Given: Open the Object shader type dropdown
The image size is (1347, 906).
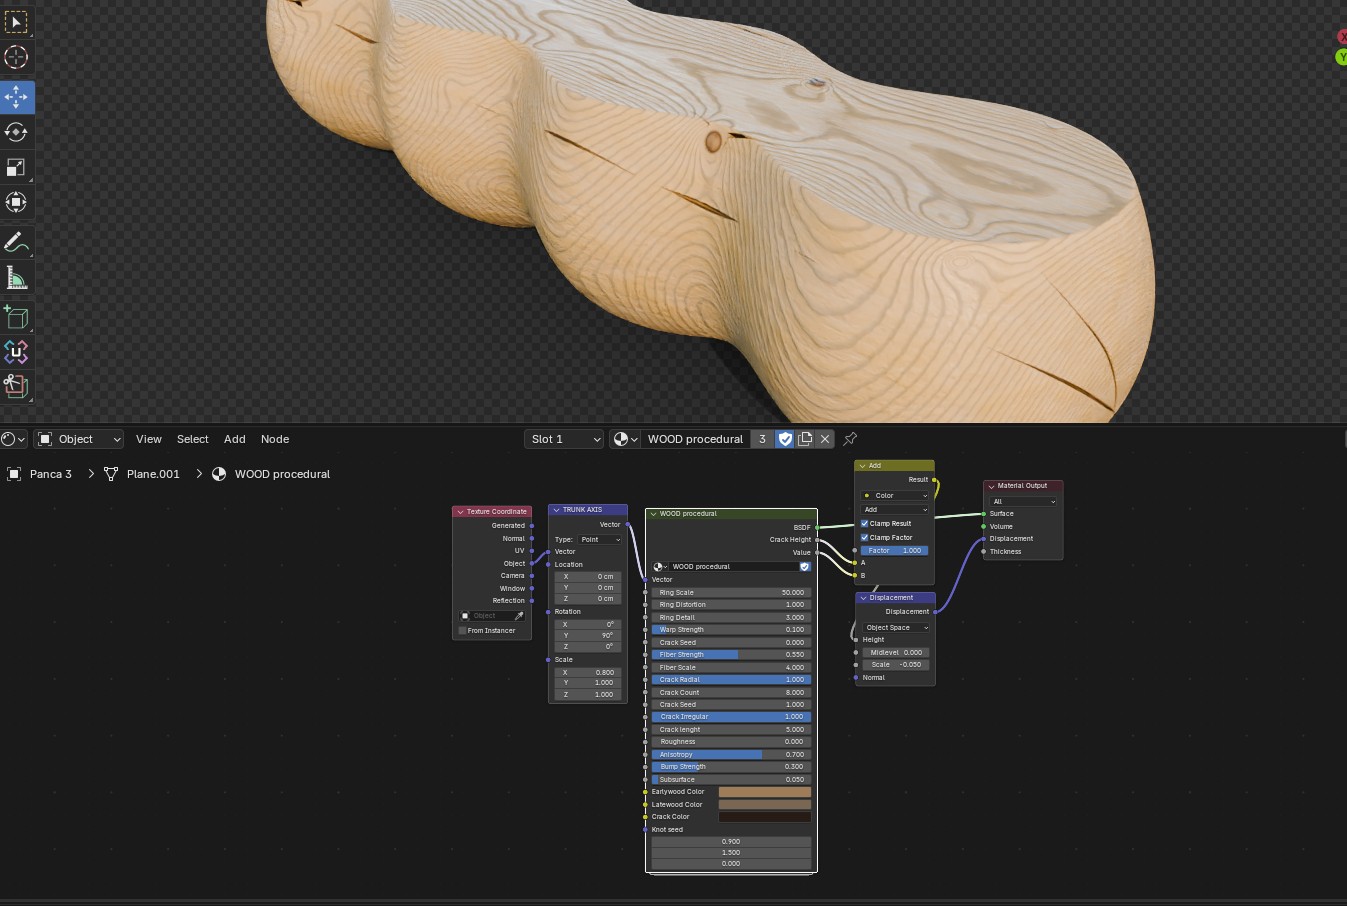Looking at the screenshot, I should [79, 439].
